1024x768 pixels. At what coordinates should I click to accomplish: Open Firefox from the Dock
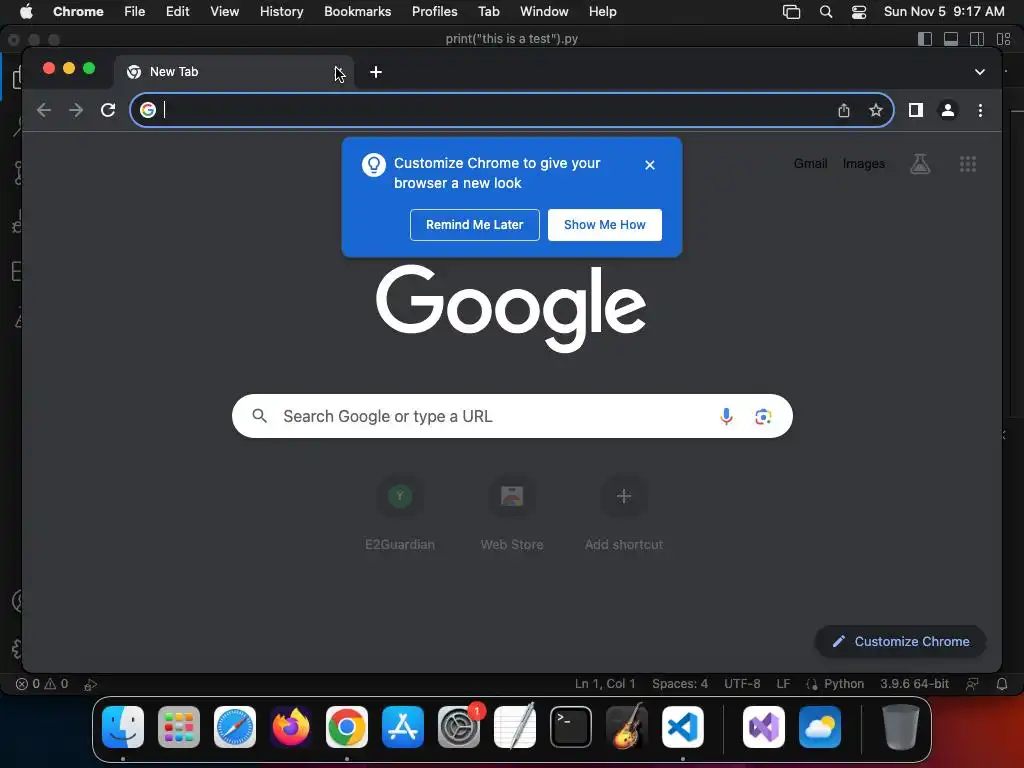[x=291, y=727]
